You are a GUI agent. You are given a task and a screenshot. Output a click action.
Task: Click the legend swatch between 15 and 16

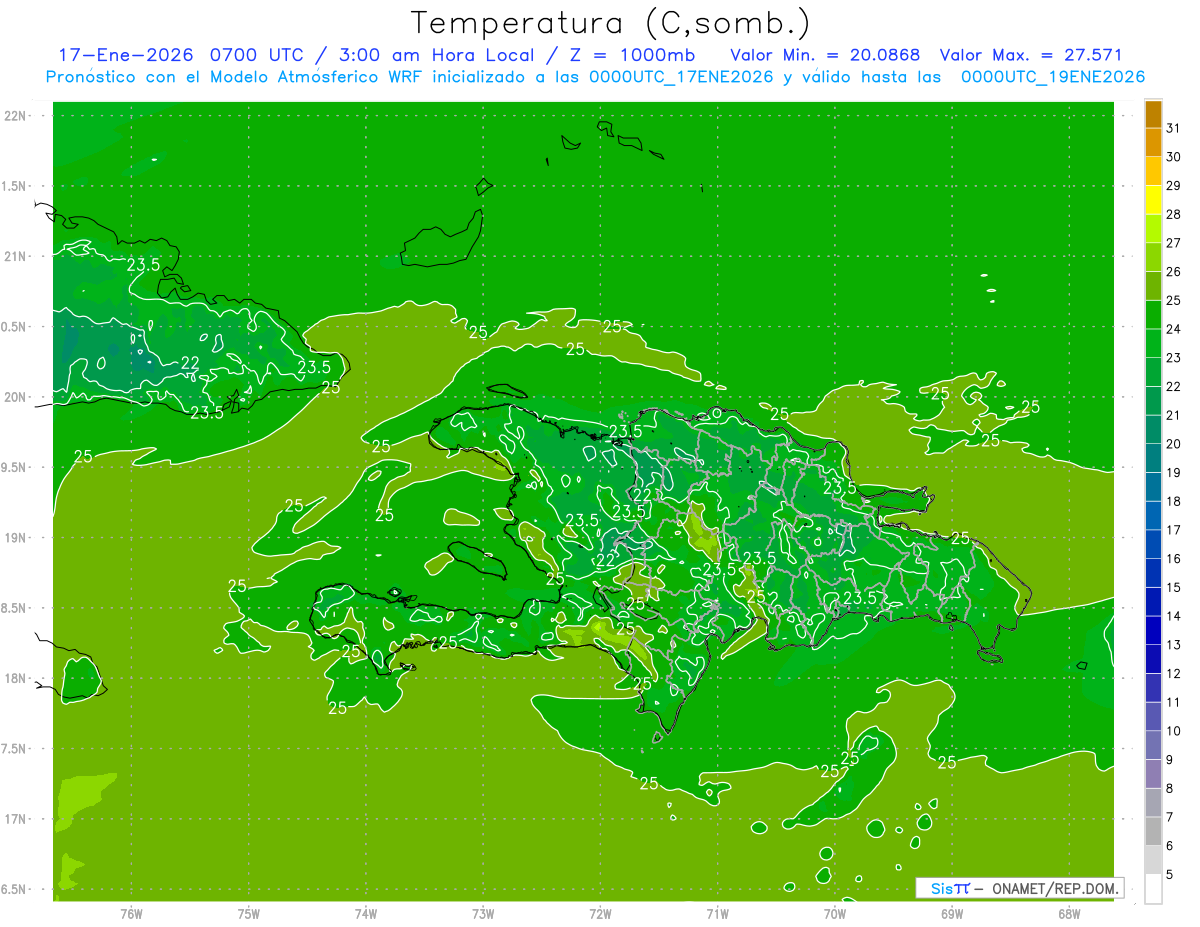coord(1153,573)
